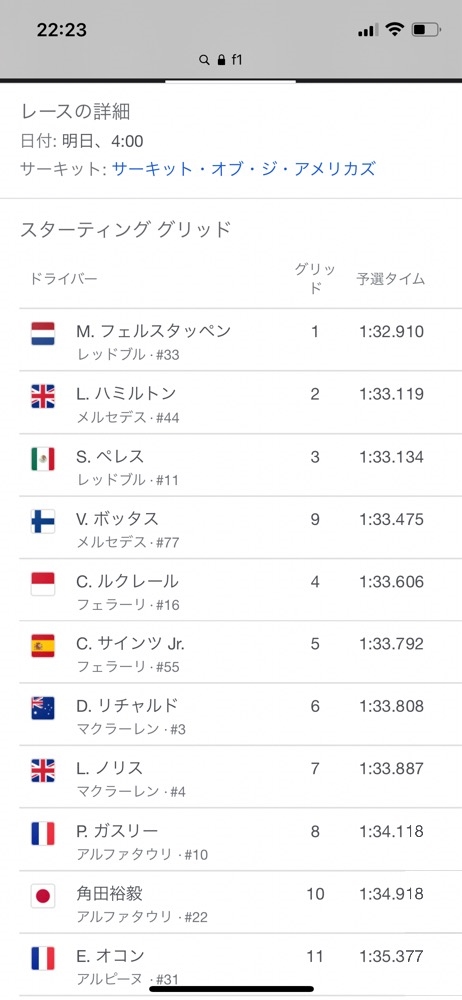462x1000 pixels.
Task: Tap the Finland flag beside V. ボッタス
Action: [43, 522]
